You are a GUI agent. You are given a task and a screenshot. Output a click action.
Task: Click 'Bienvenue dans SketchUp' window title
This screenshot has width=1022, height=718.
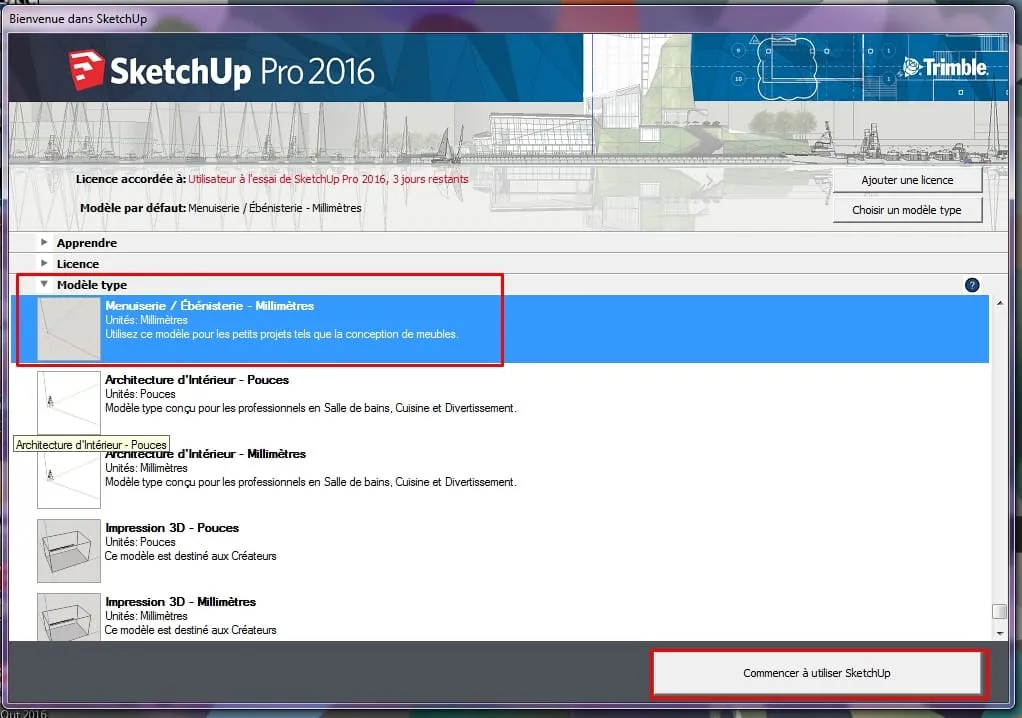[78, 19]
